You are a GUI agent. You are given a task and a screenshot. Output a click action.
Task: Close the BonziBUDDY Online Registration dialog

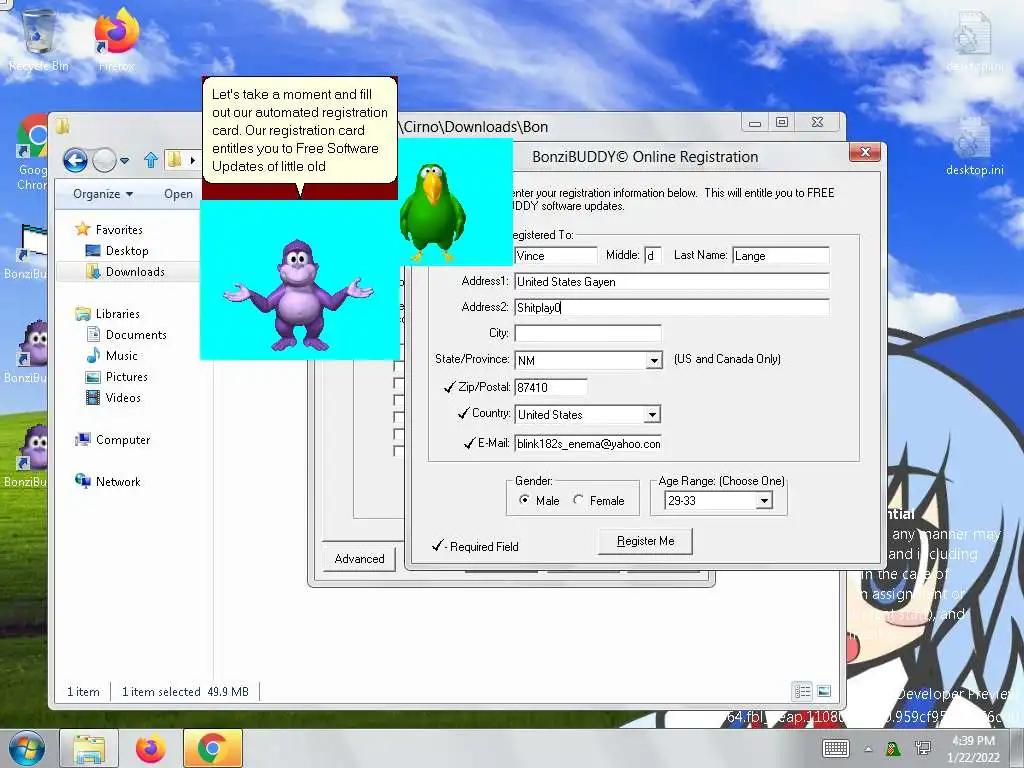(865, 152)
